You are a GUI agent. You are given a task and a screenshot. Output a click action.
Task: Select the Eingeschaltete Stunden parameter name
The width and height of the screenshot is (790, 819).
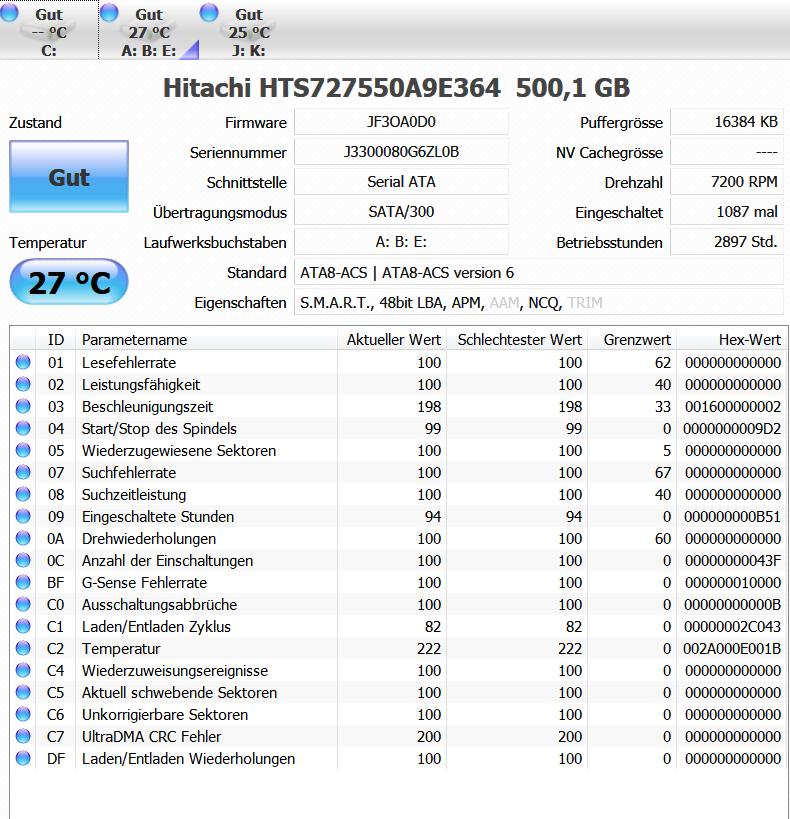(158, 517)
